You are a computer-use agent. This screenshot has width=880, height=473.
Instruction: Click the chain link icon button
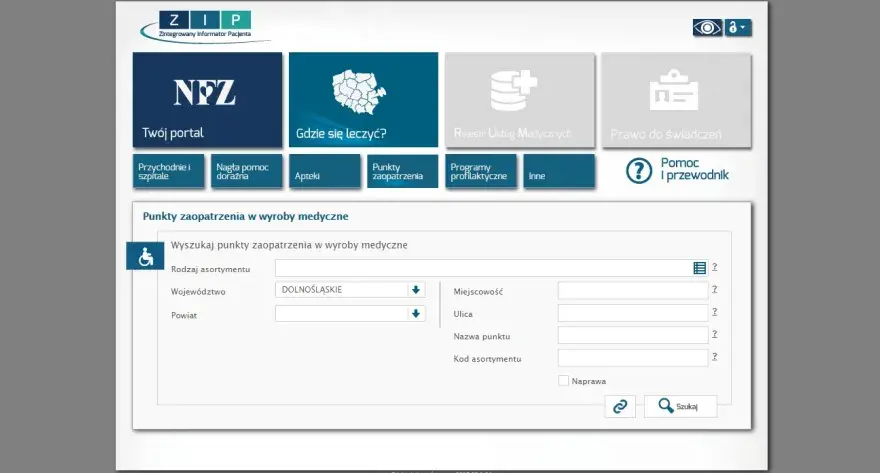(x=620, y=406)
